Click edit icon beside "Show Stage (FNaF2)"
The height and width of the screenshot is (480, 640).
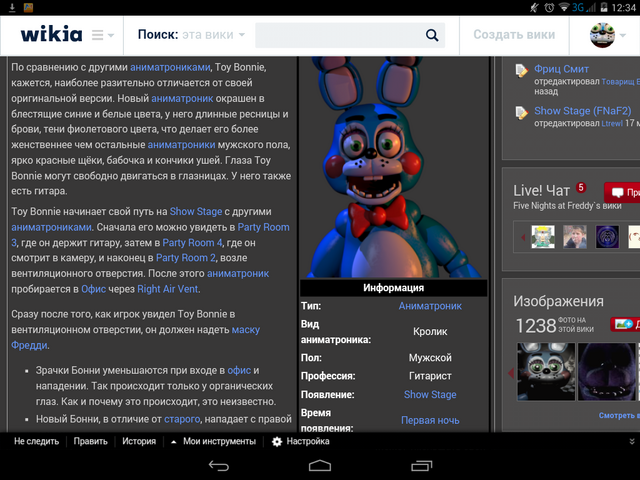[x=521, y=113]
